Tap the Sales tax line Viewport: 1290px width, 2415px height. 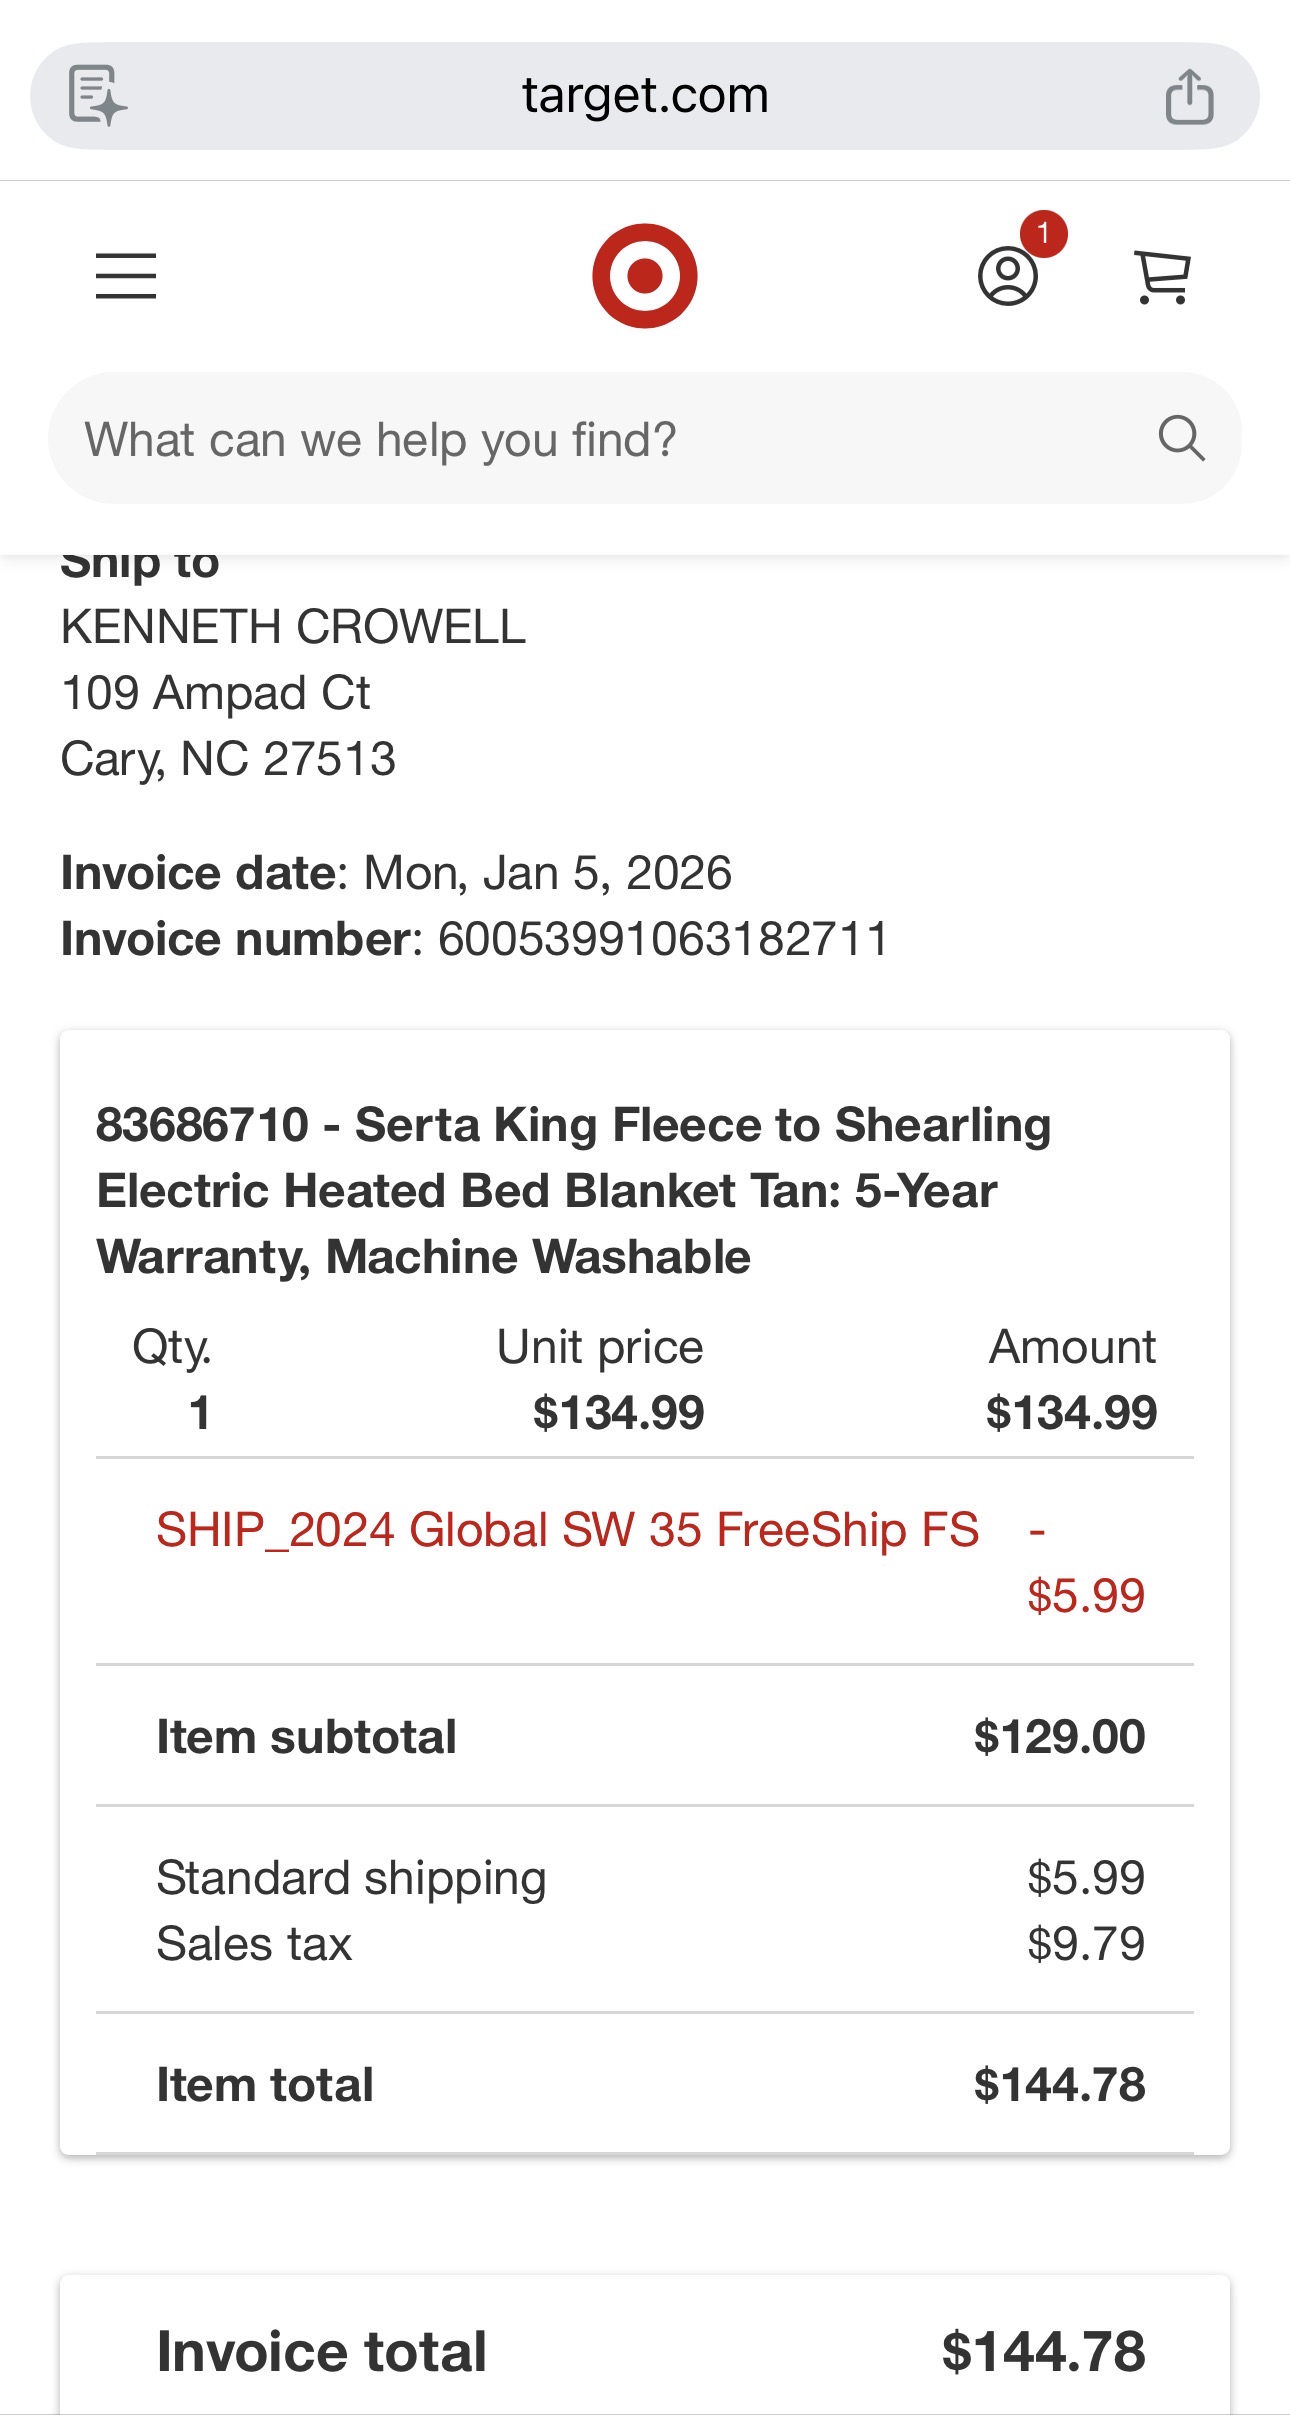tap(650, 1944)
